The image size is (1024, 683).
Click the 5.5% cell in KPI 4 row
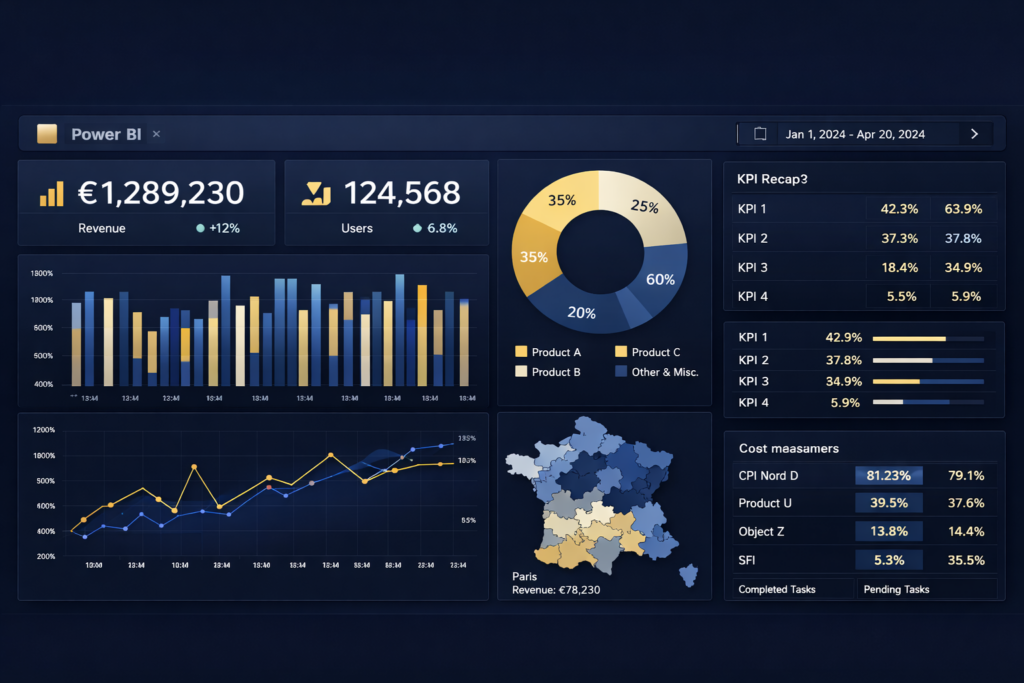pos(901,296)
